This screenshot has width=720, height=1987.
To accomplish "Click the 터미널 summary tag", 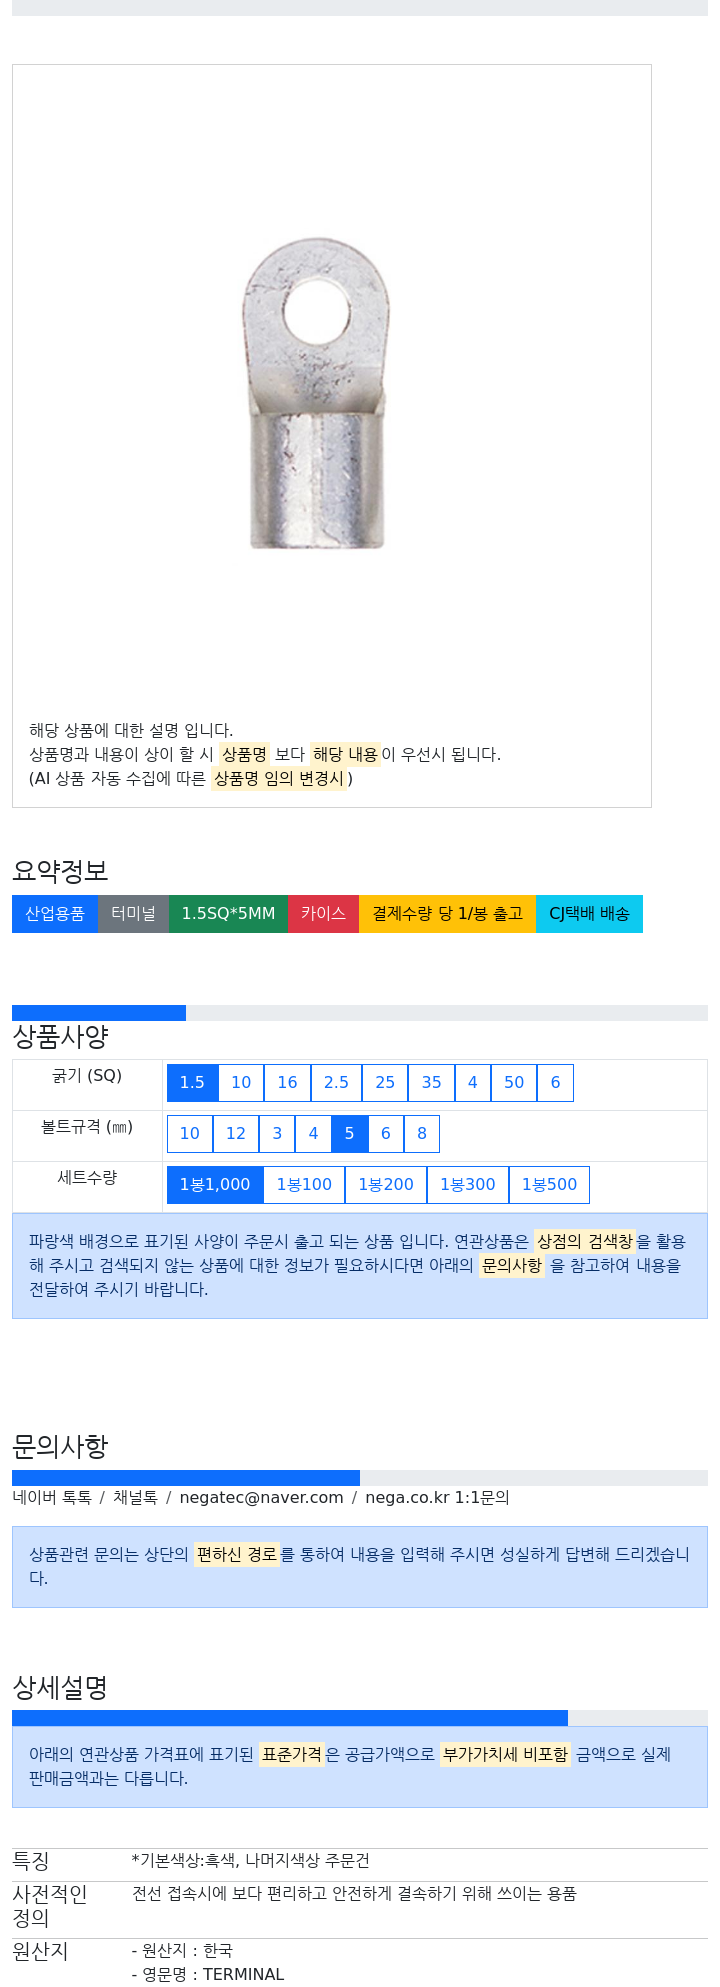I will click(x=133, y=914).
